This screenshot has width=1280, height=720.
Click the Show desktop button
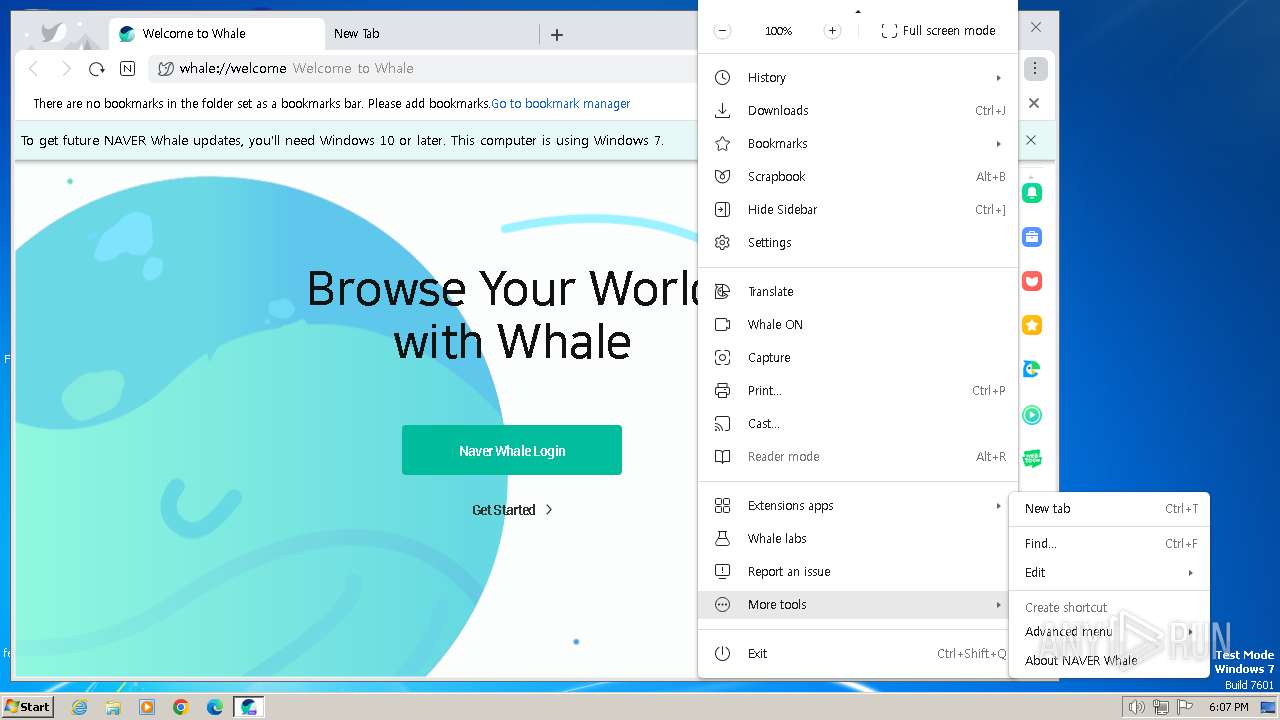1269,707
